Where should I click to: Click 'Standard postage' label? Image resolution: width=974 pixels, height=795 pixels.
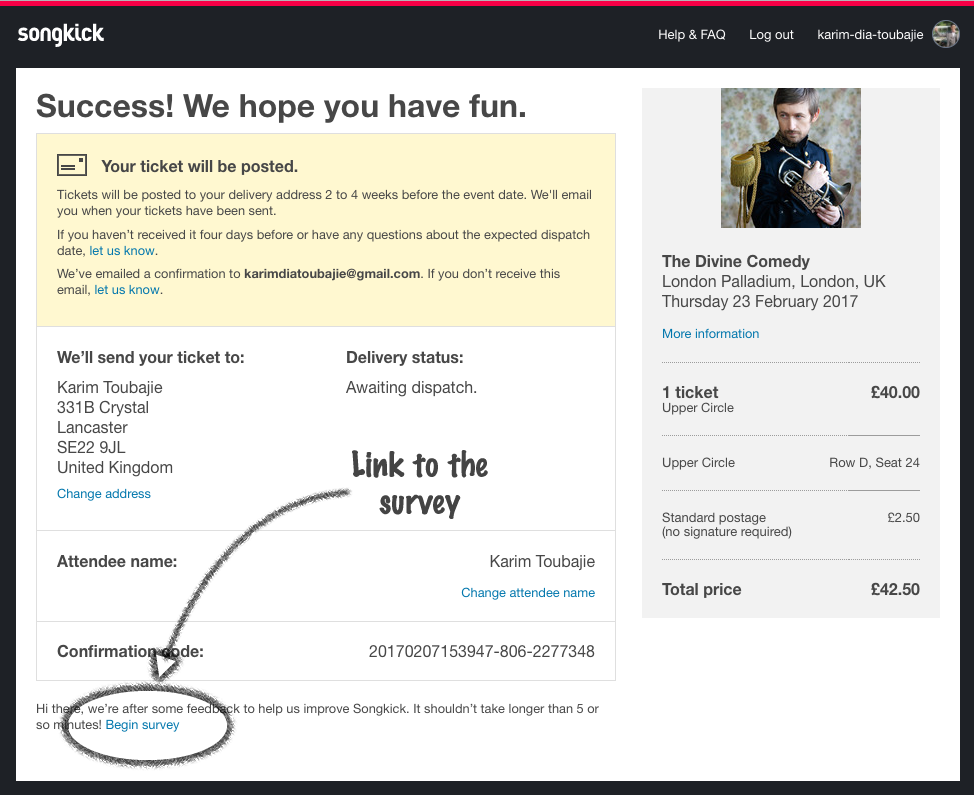click(x=714, y=517)
